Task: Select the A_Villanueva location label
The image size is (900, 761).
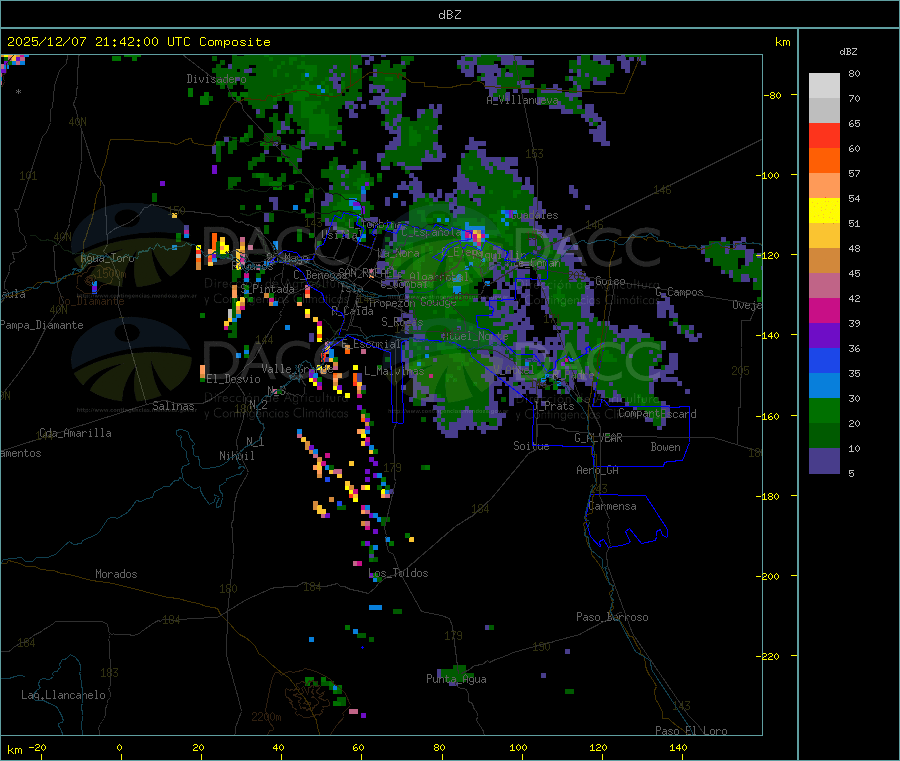Action: [522, 100]
